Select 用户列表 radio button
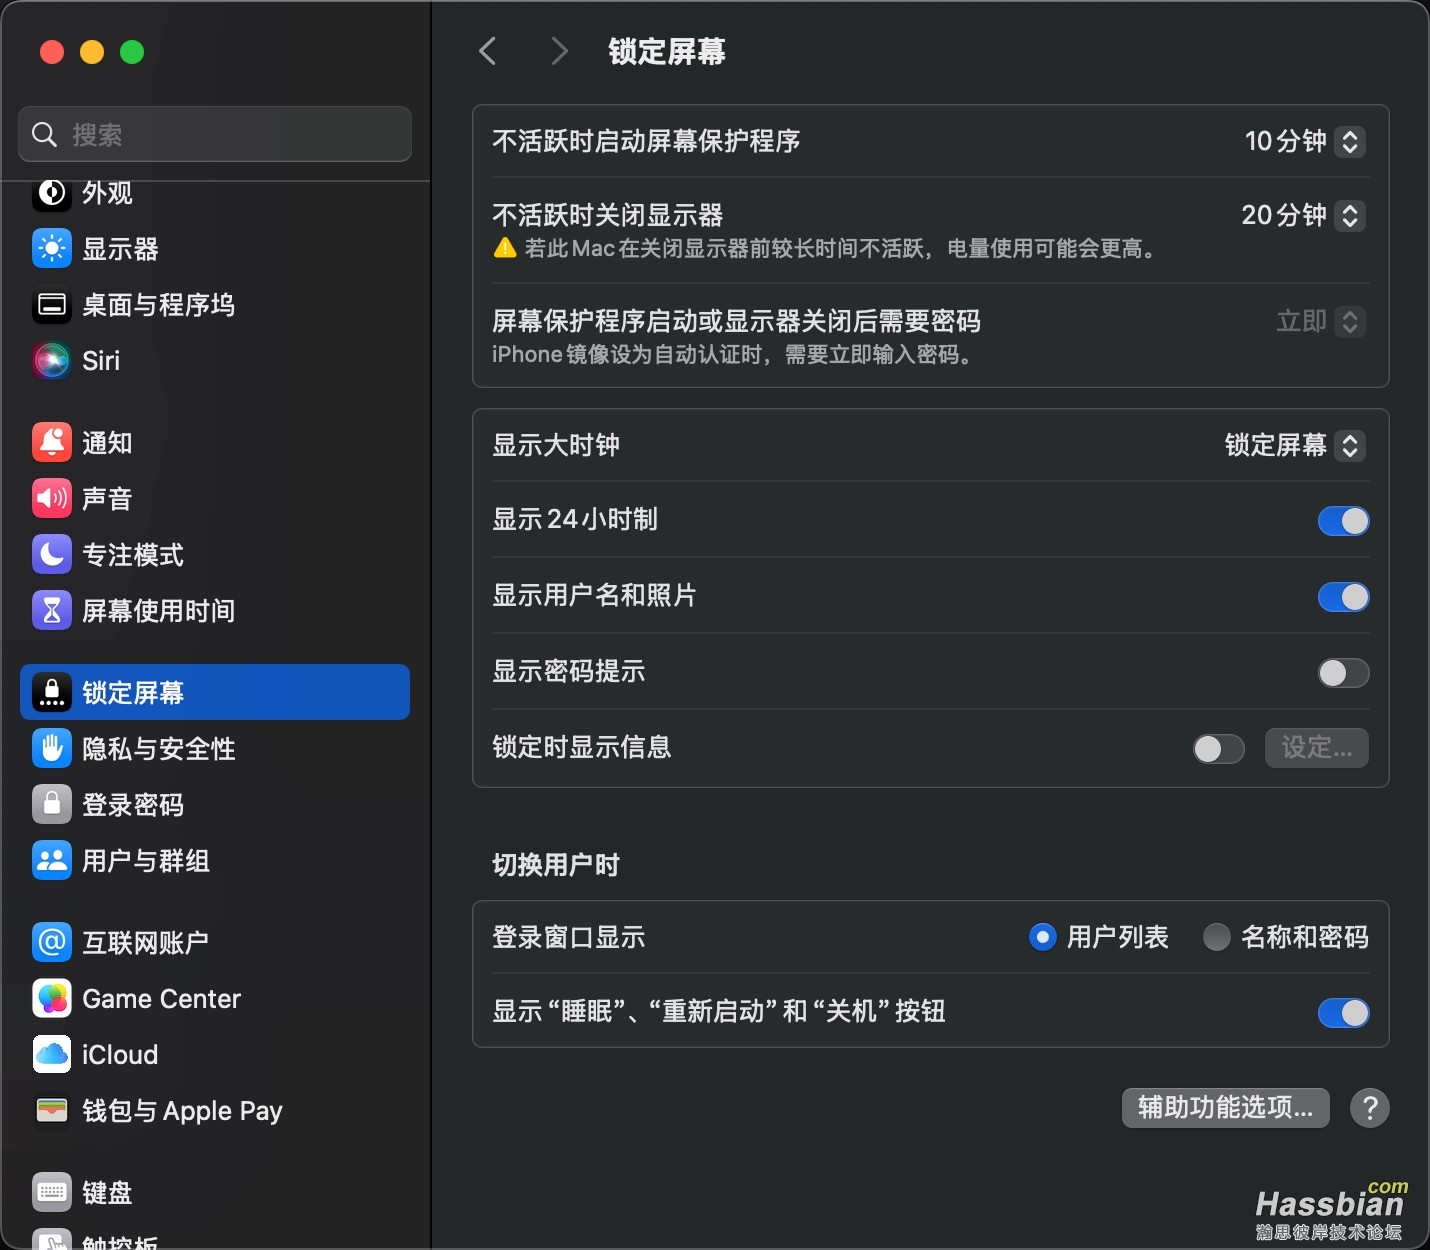 tap(1042, 937)
